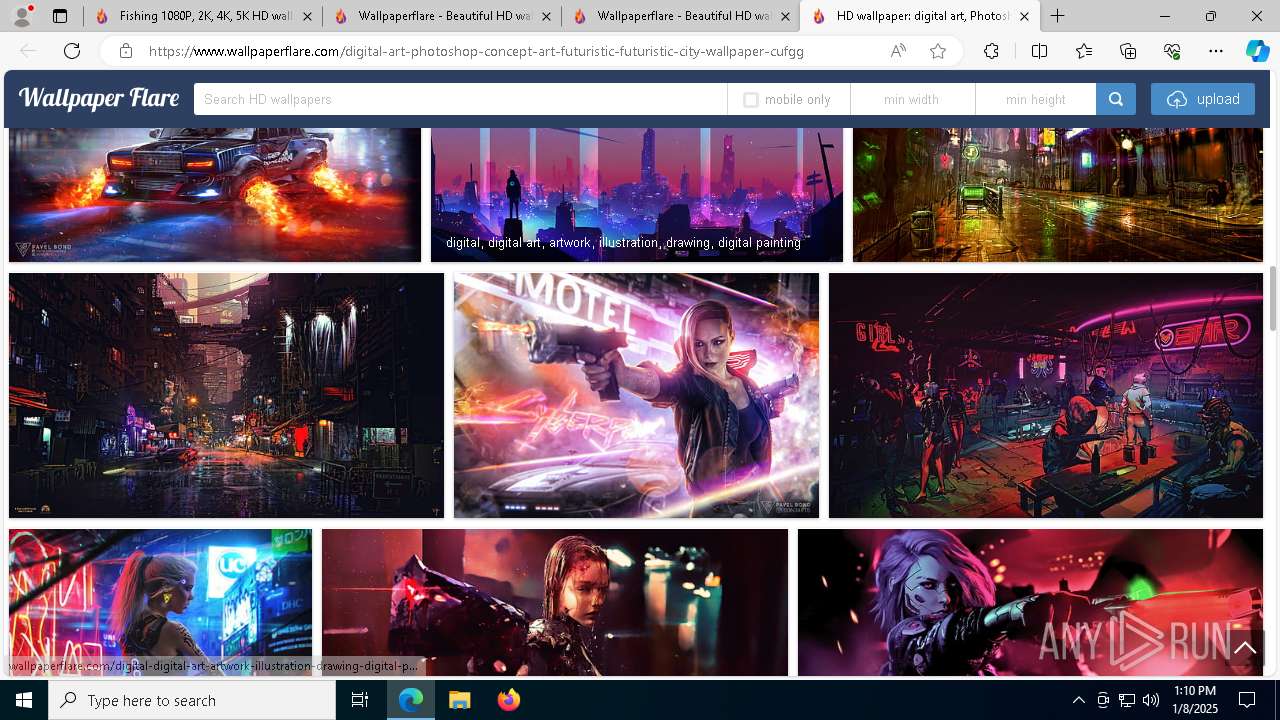Open the Edge profile avatar

tap(22, 16)
